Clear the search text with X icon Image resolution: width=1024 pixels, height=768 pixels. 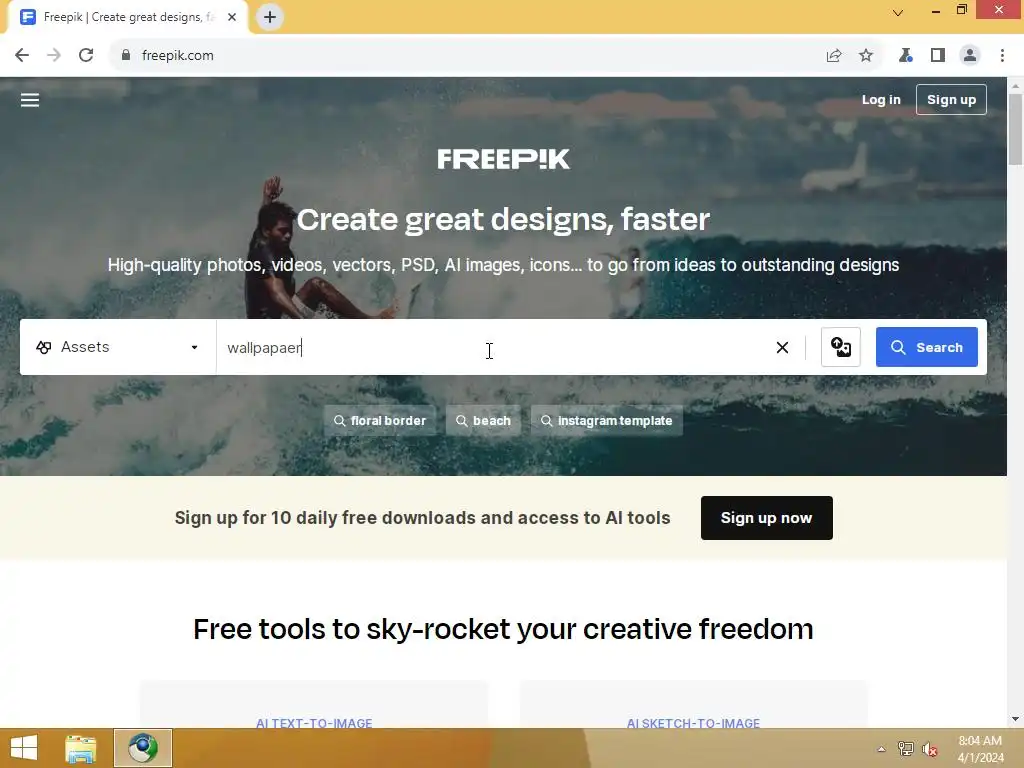click(782, 347)
